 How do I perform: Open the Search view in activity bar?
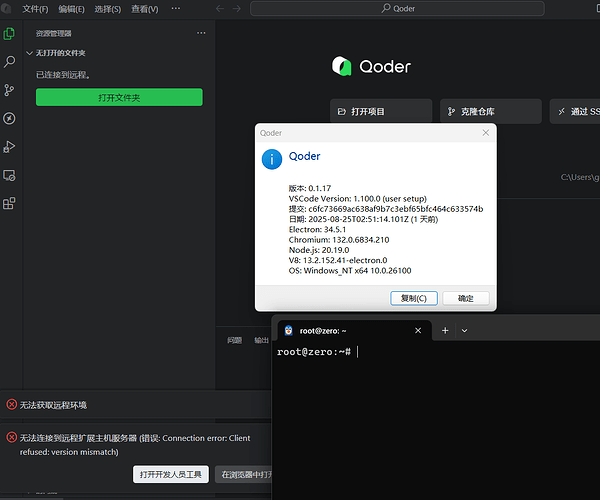pyautogui.click(x=9, y=62)
